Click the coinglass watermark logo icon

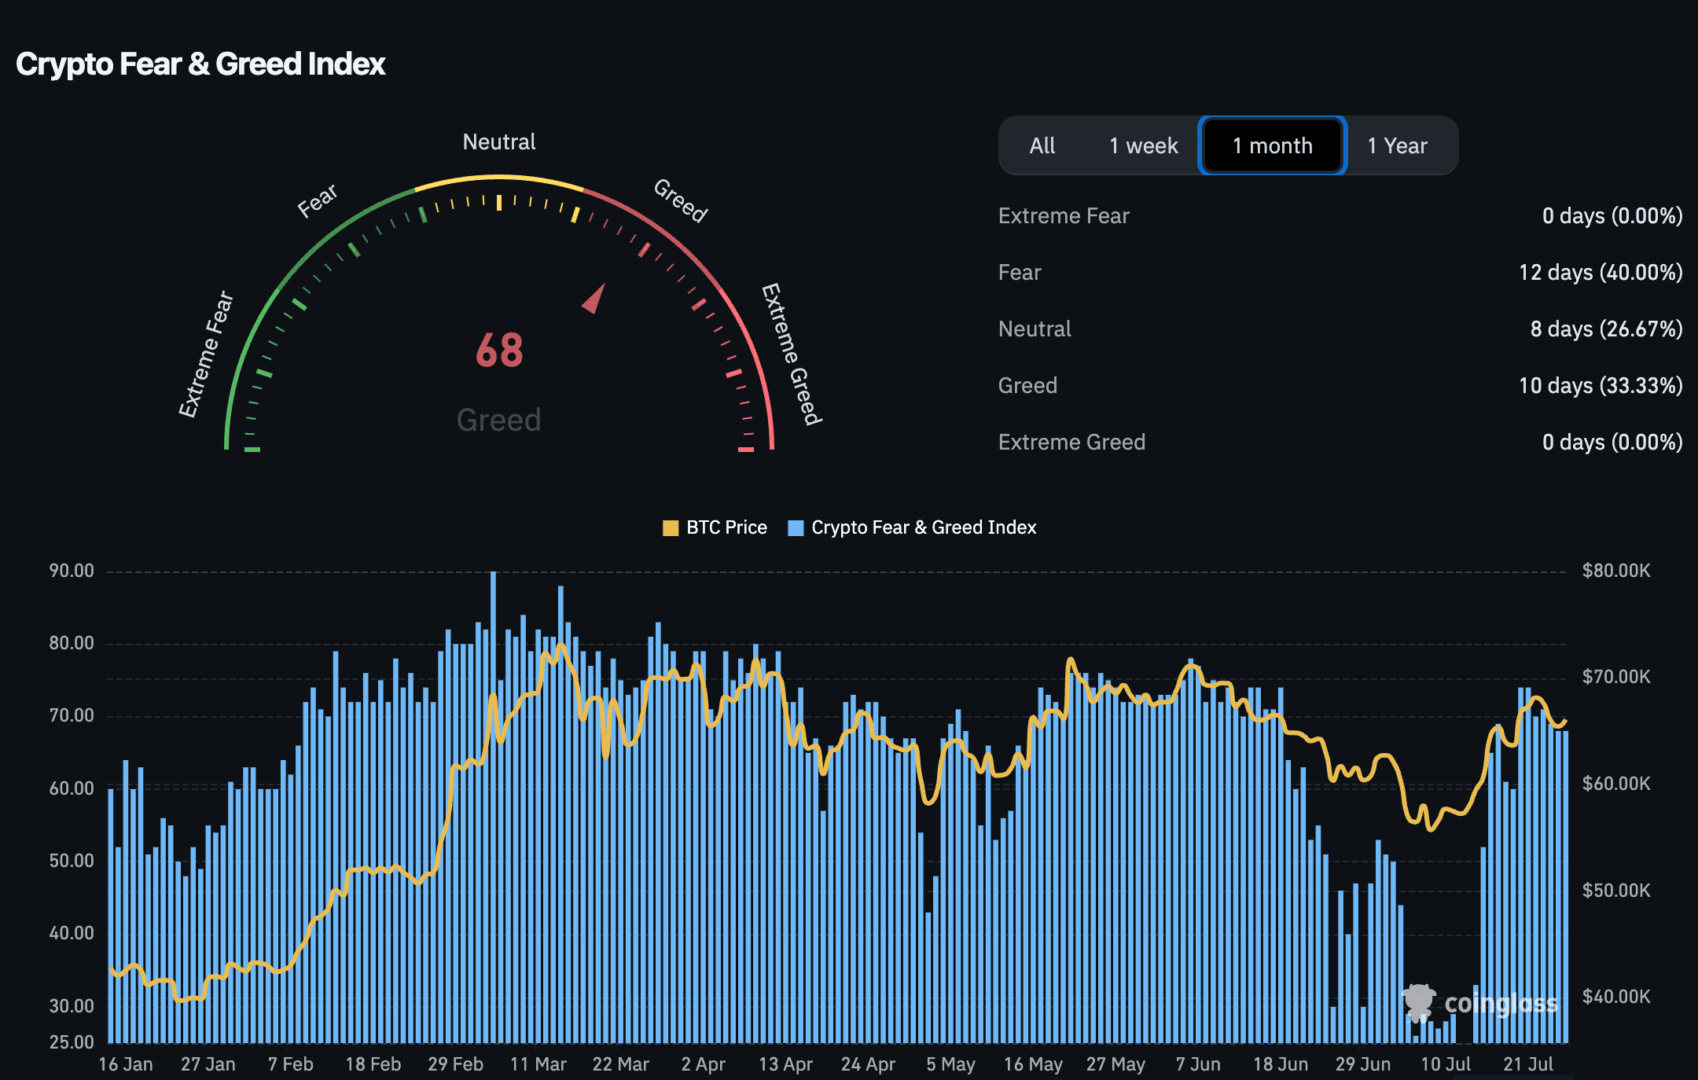point(1418,1002)
